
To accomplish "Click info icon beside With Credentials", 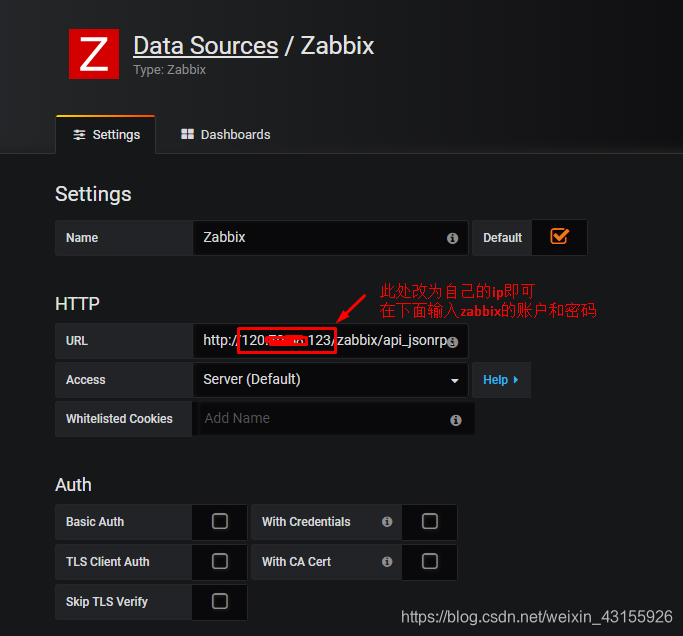I will click(387, 521).
